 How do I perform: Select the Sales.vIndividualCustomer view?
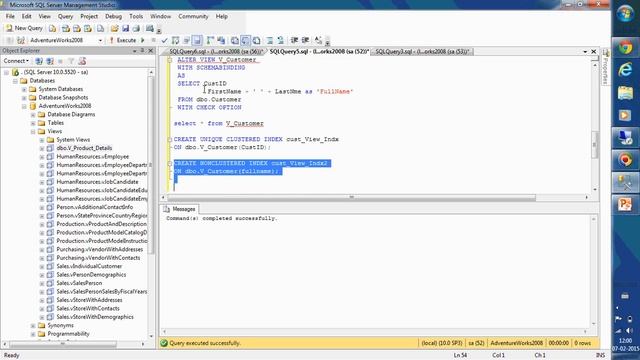(x=89, y=266)
